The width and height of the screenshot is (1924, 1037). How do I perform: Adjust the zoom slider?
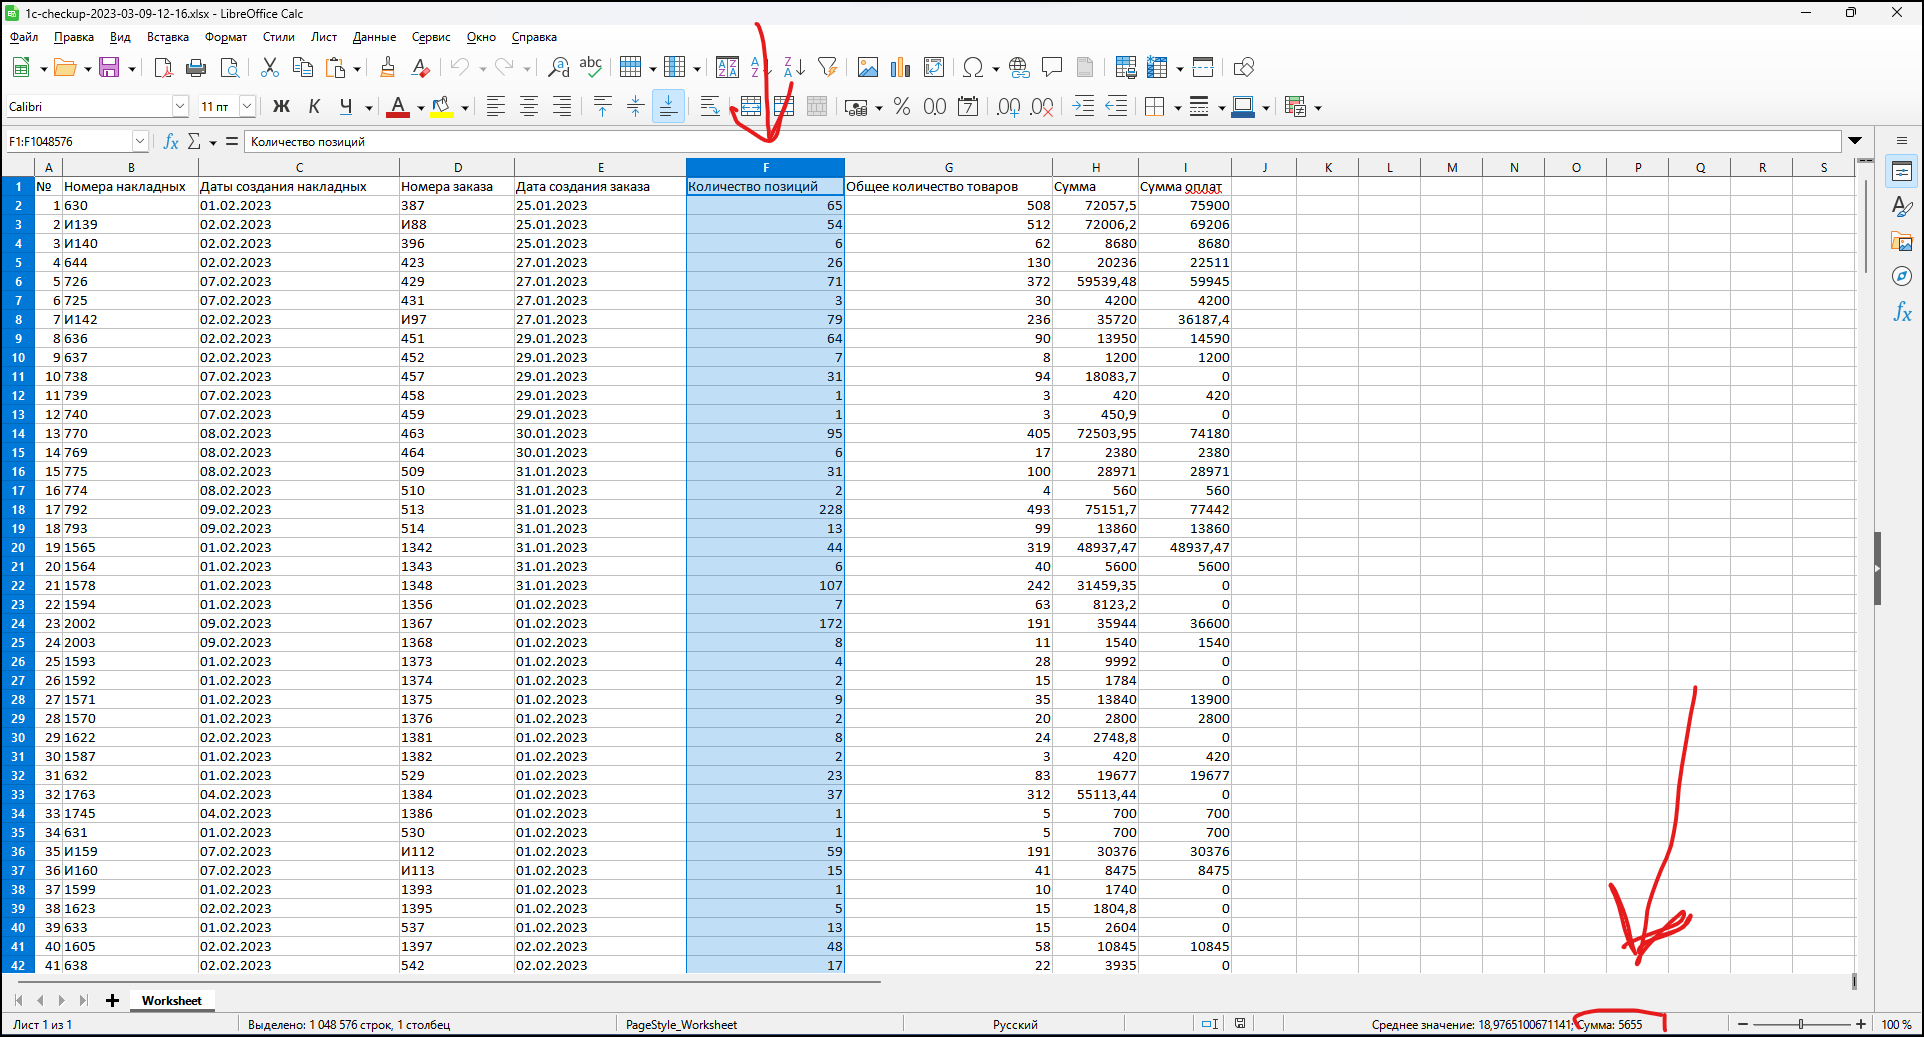coord(1801,1024)
